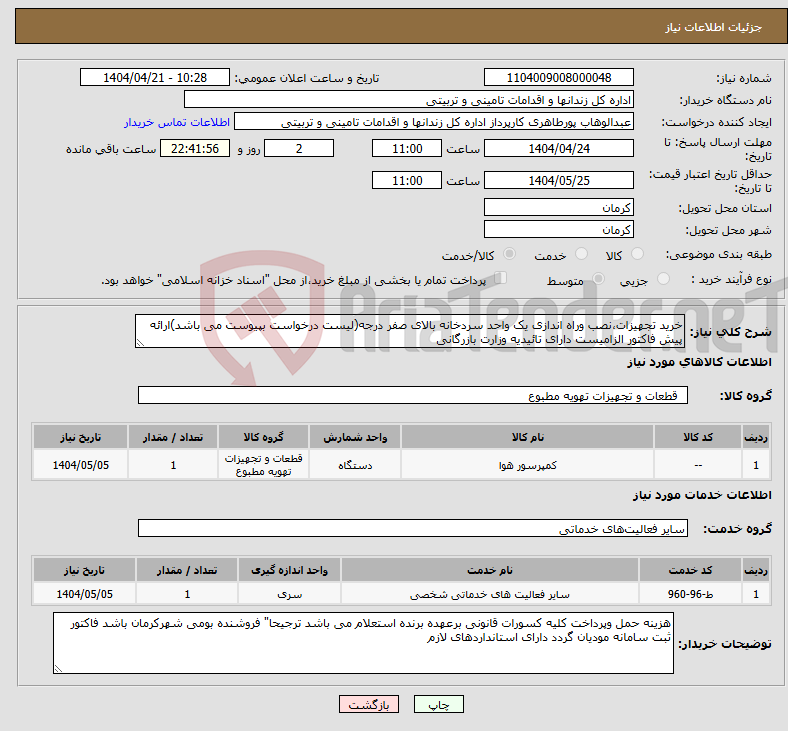Click the service need date 1404/05/05 cell
Screen dimensions: 788x731
point(84,594)
